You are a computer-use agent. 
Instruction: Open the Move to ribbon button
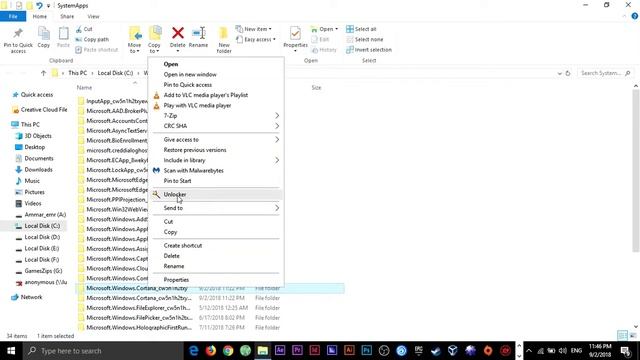135,40
